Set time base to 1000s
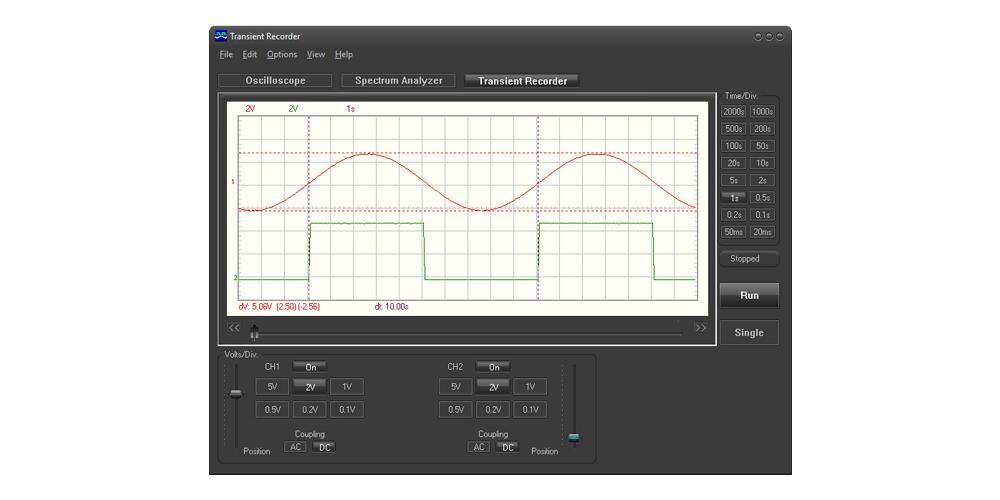Viewport: 1000px width, 500px height. [x=762, y=112]
